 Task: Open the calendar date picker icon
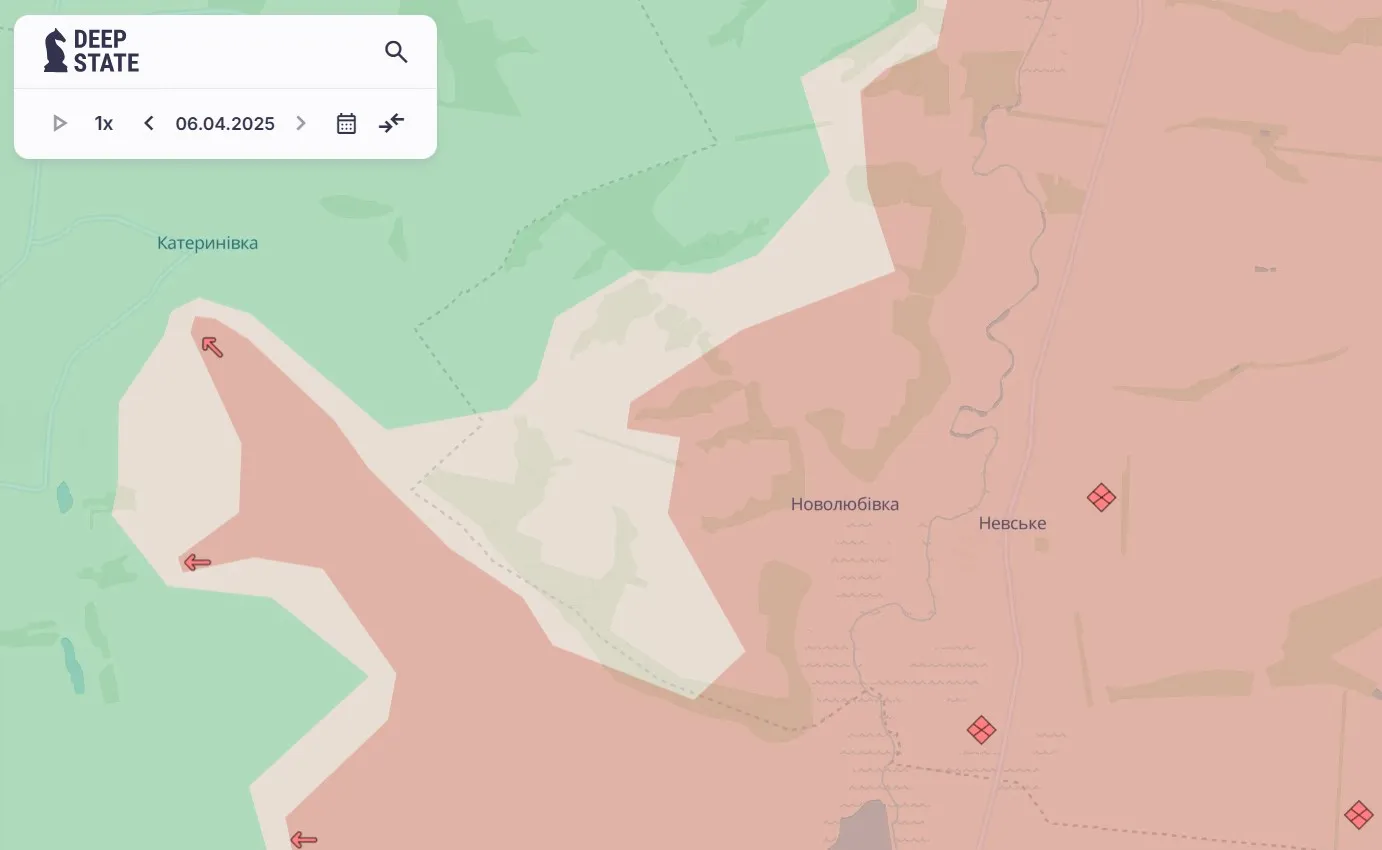[x=346, y=124]
